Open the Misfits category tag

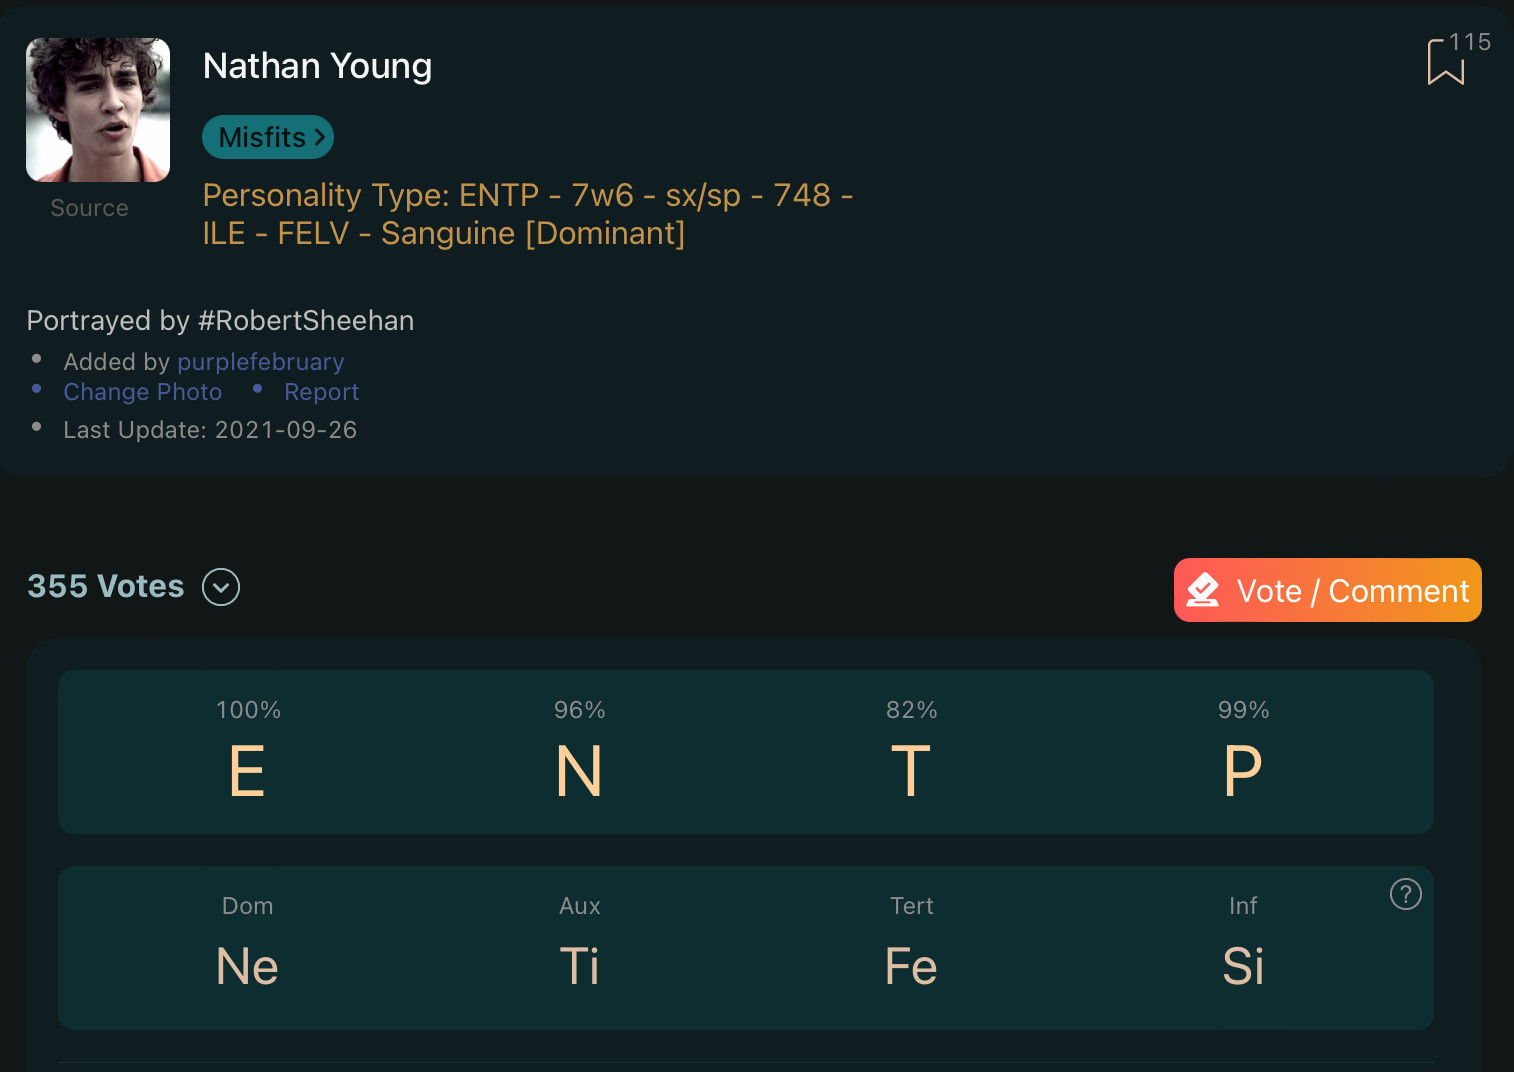(268, 137)
